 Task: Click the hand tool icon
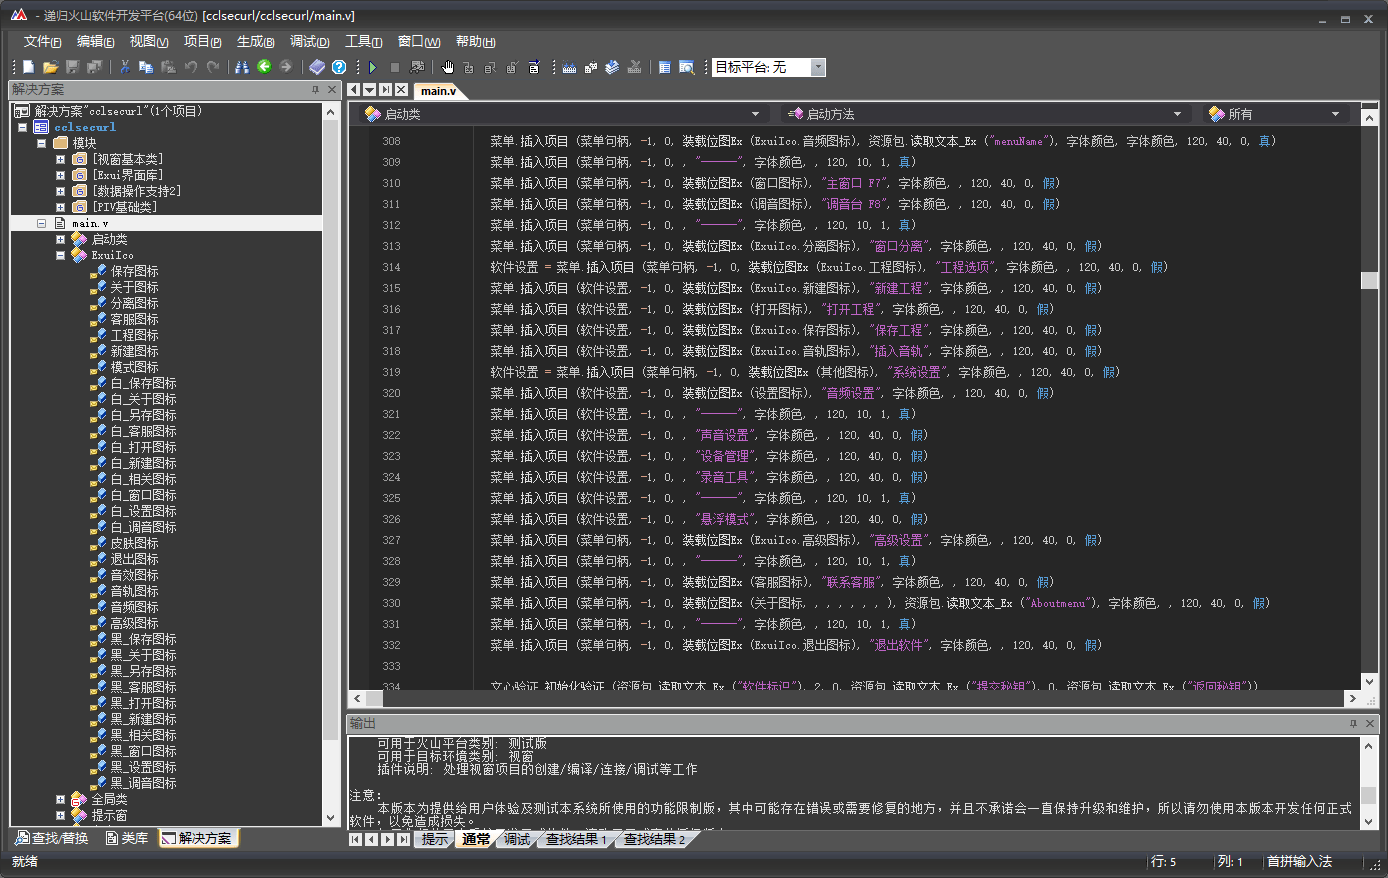(x=447, y=67)
